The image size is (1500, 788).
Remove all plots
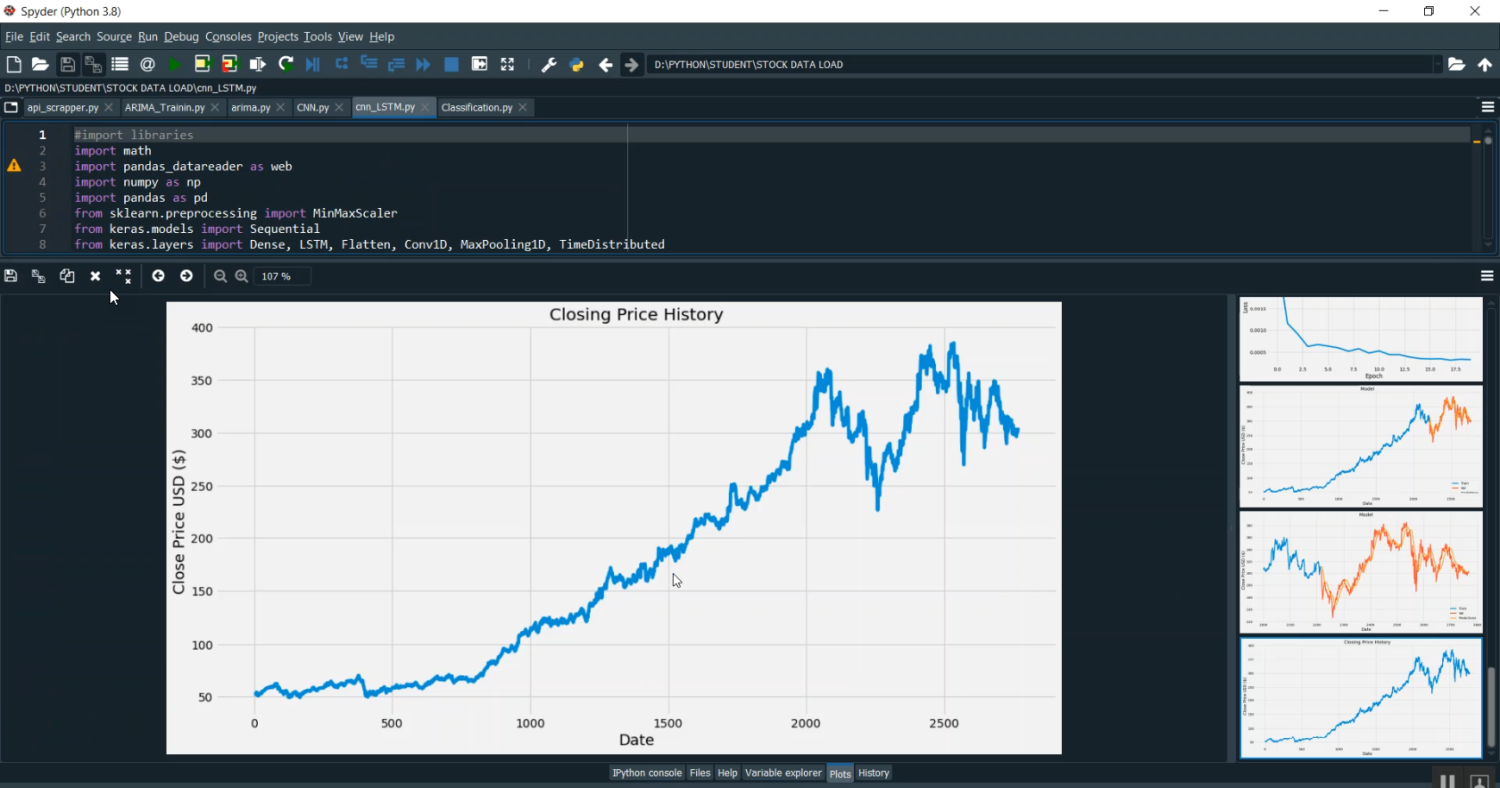pyautogui.click(x=123, y=275)
